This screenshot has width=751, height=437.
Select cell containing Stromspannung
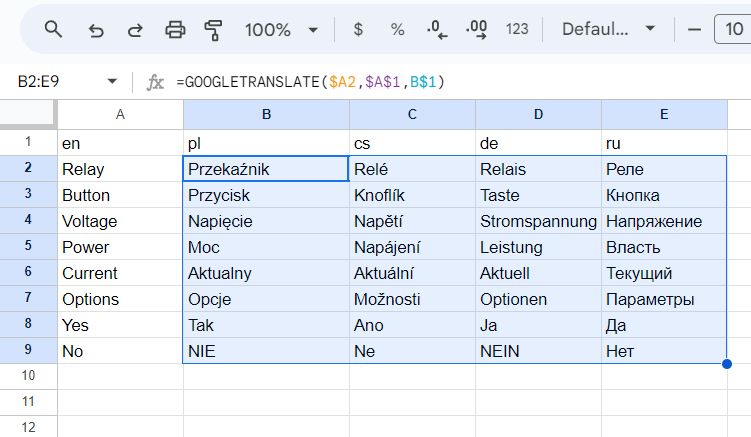tap(538, 221)
